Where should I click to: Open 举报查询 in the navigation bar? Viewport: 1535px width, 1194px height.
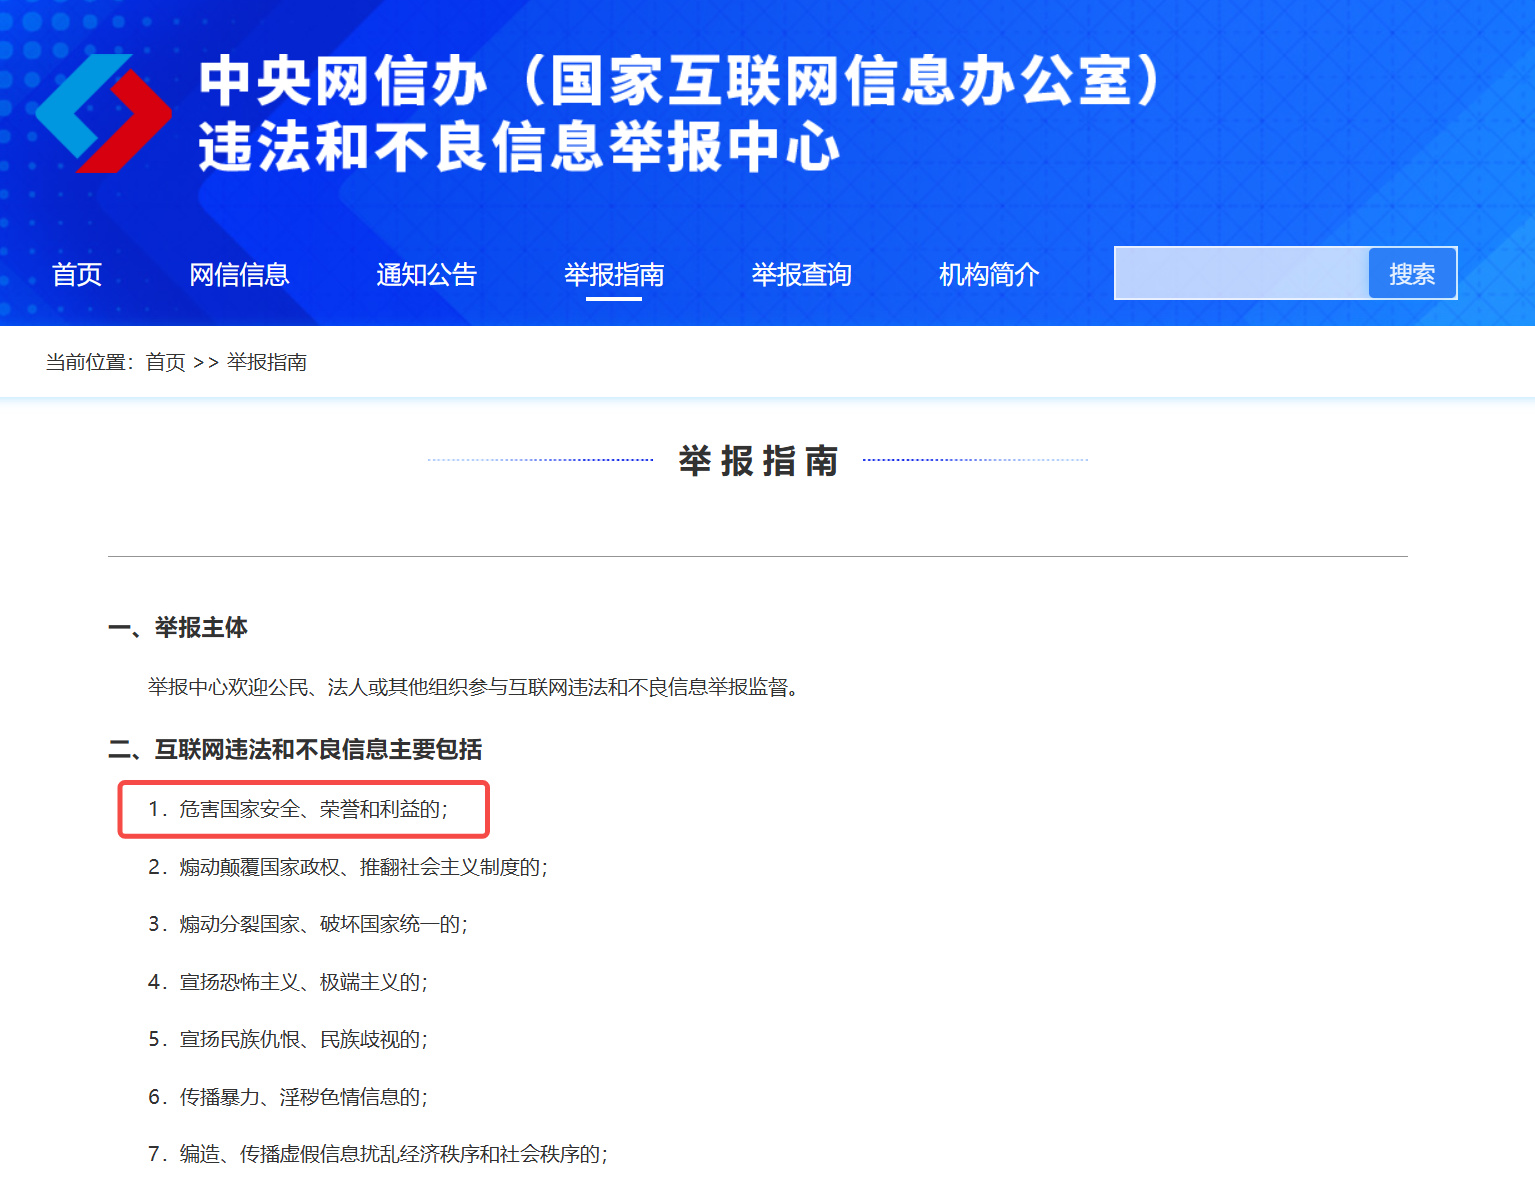coord(802,274)
